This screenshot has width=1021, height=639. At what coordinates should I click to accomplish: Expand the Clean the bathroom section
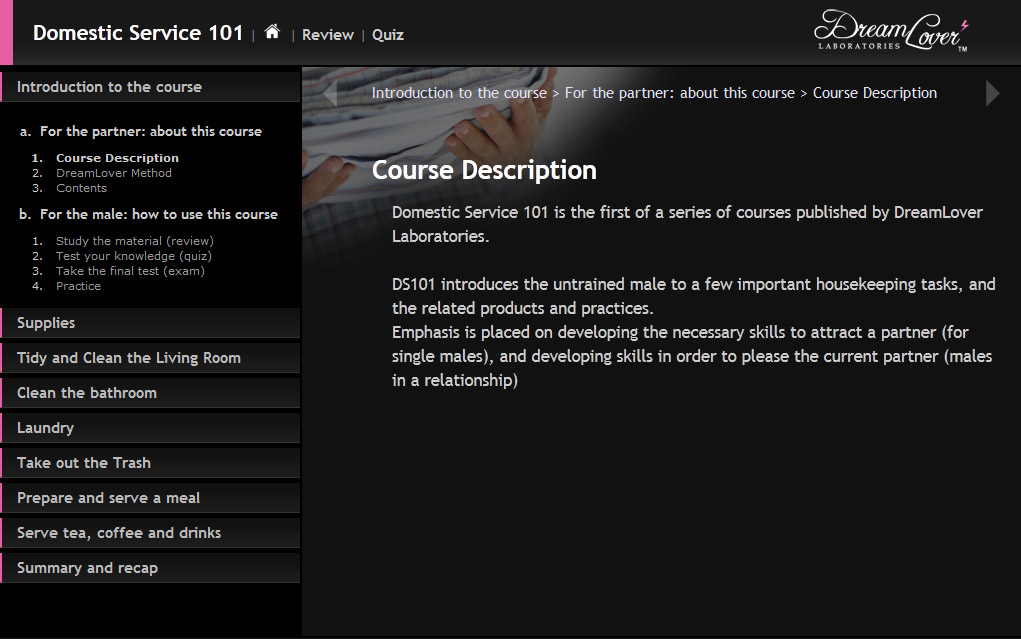pyautogui.click(x=150, y=393)
